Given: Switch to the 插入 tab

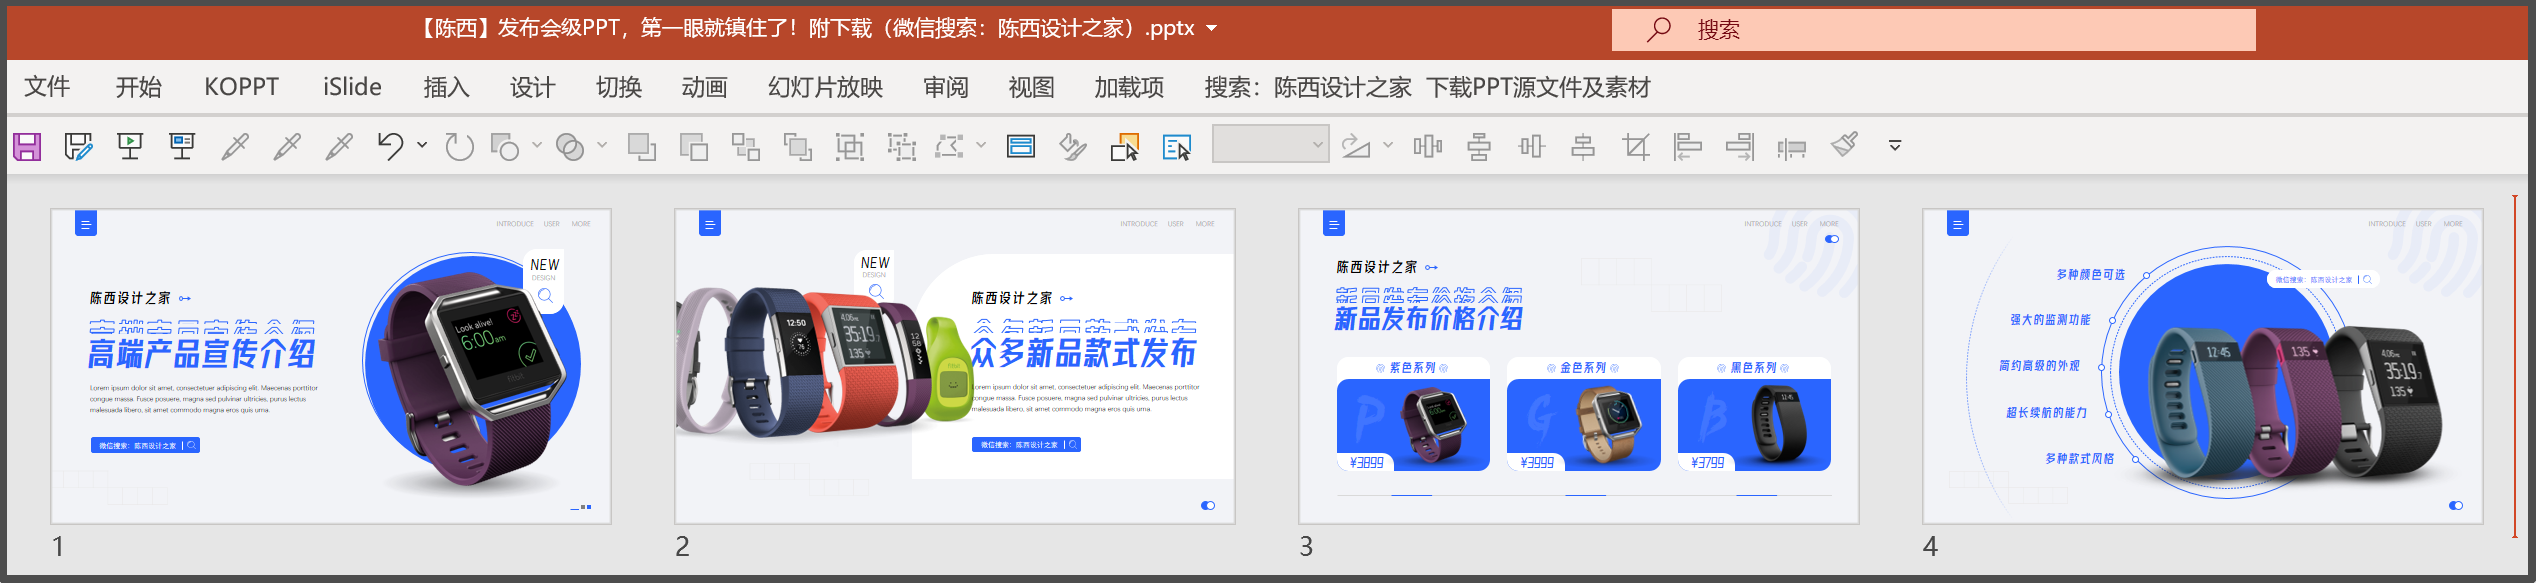Looking at the screenshot, I should [x=446, y=88].
